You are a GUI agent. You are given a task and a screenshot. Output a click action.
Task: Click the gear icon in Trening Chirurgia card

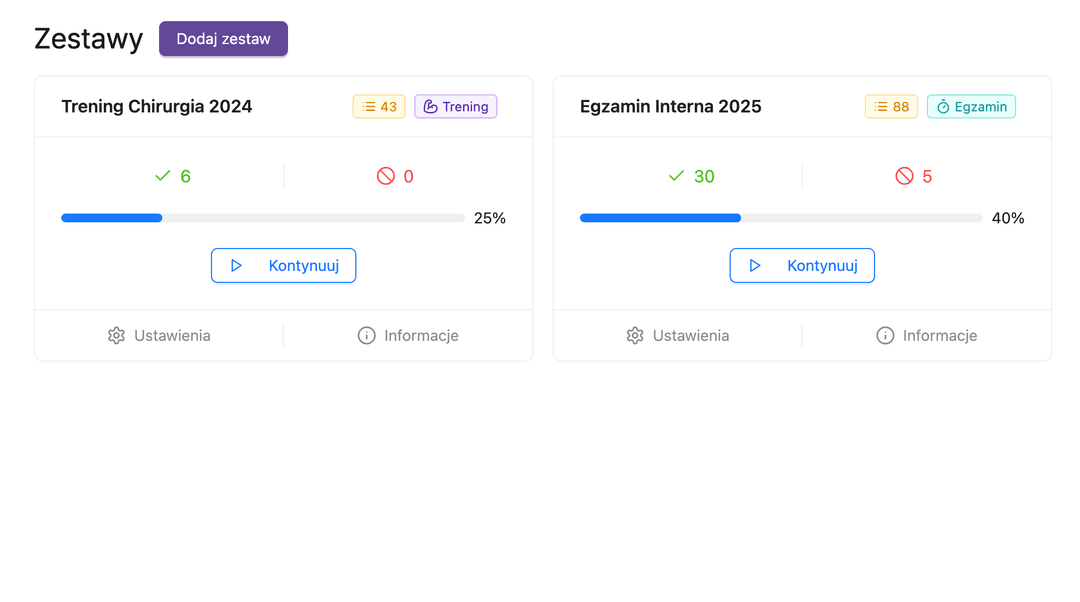(x=116, y=335)
